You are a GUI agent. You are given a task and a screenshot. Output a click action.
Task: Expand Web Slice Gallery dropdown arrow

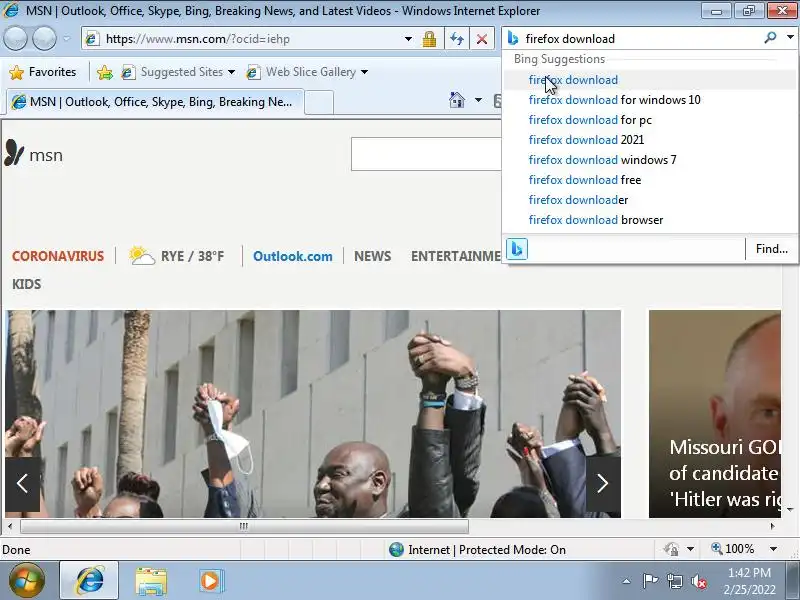(x=364, y=72)
